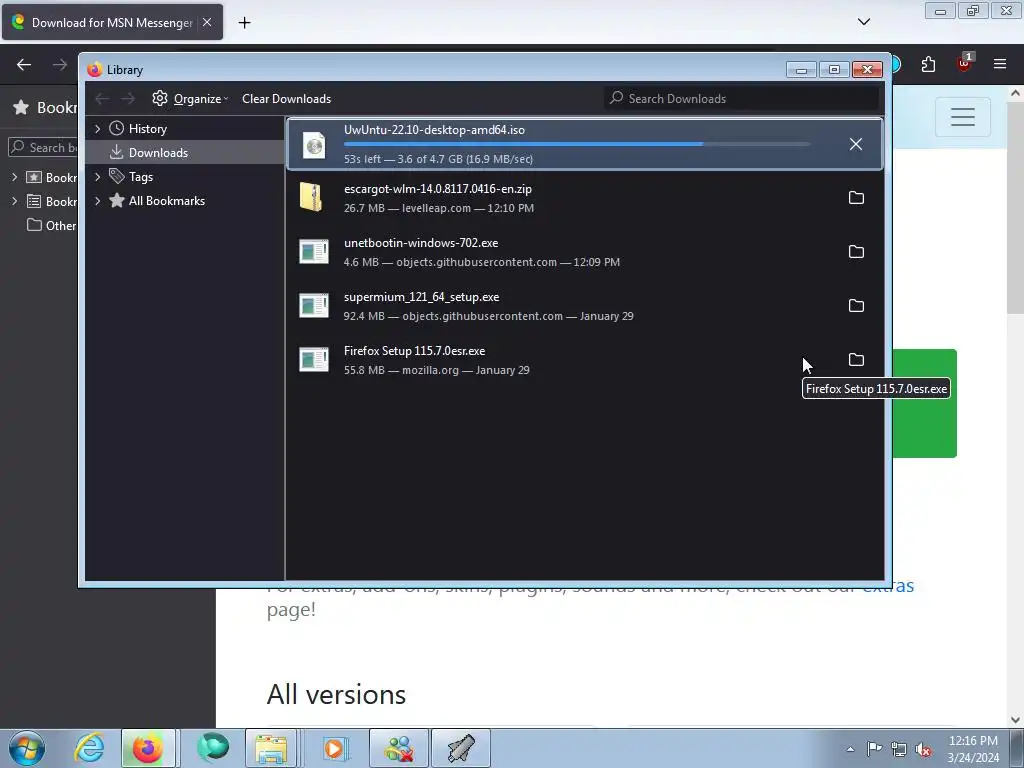This screenshot has width=1024, height=768.
Task: Select the UwUntu-22.10-desktop-amd64.iso entry
Action: click(584, 144)
